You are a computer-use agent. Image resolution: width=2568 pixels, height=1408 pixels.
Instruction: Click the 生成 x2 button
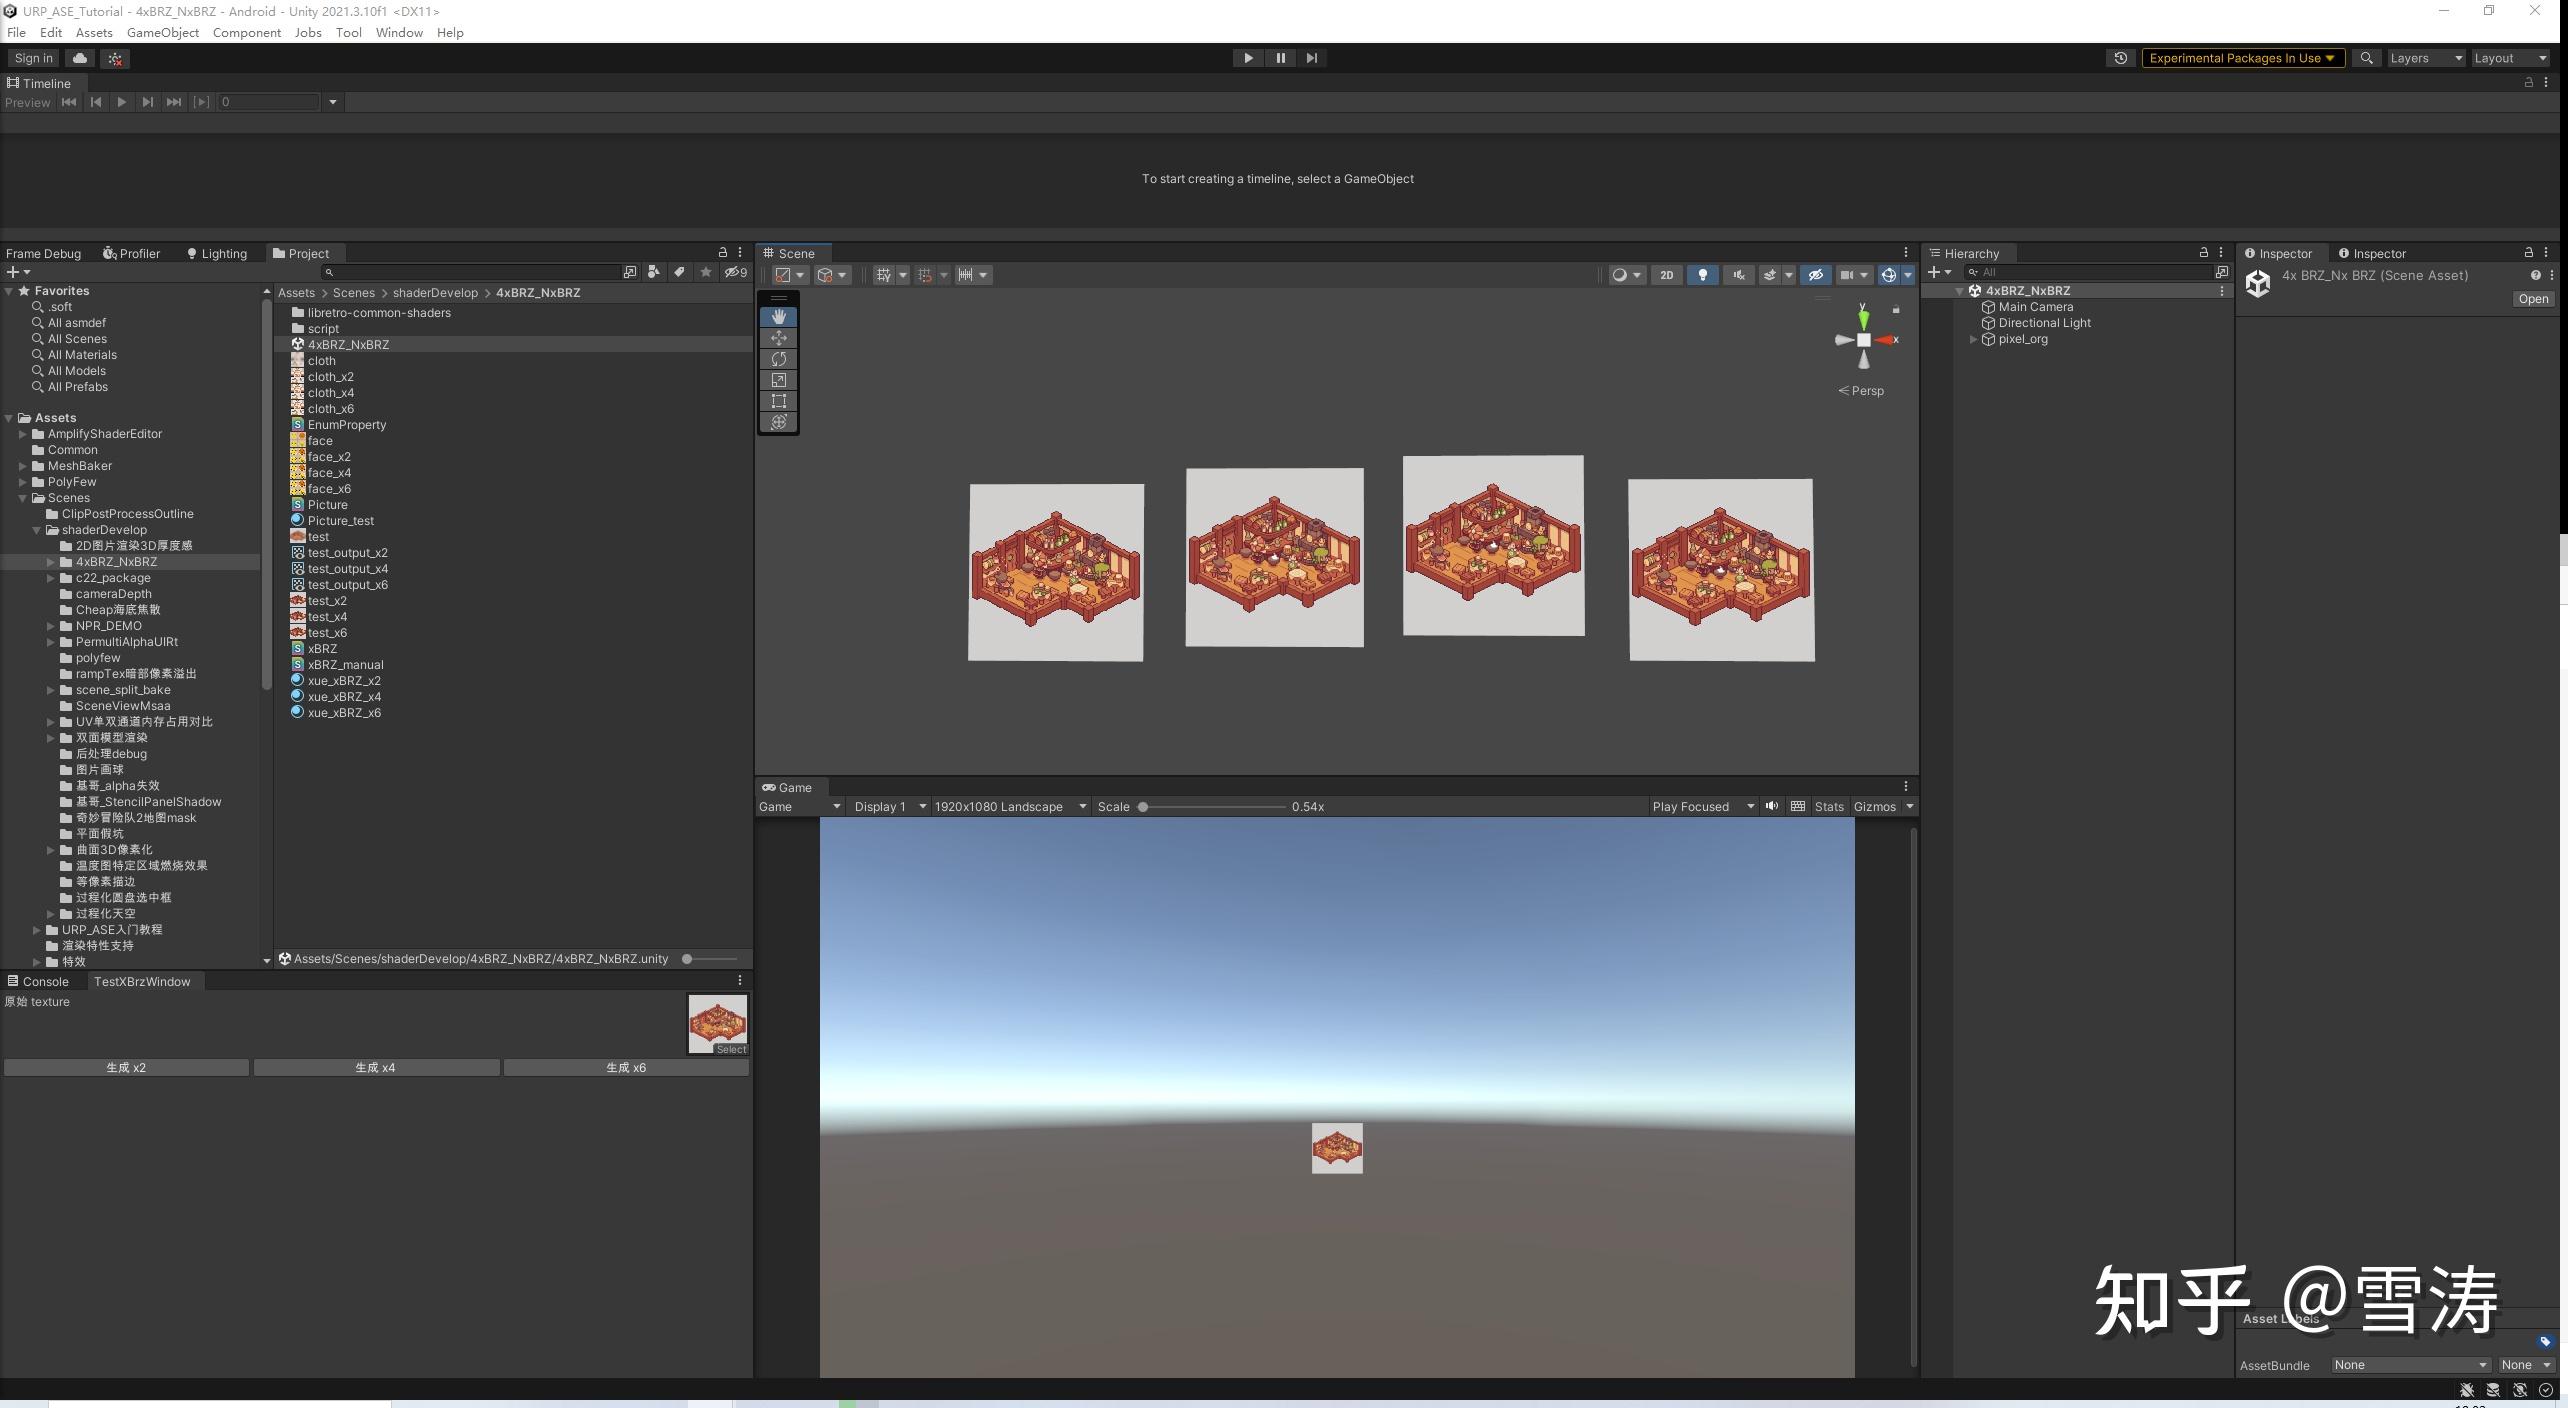(127, 1067)
